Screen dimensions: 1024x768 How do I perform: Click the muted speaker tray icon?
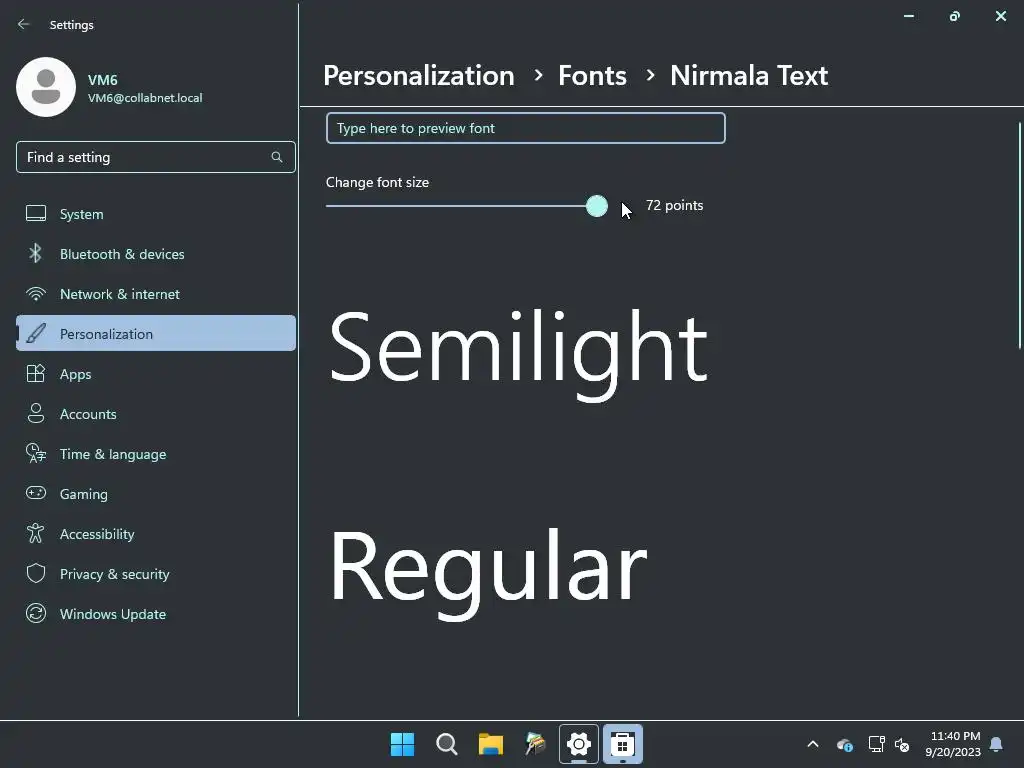(x=902, y=744)
